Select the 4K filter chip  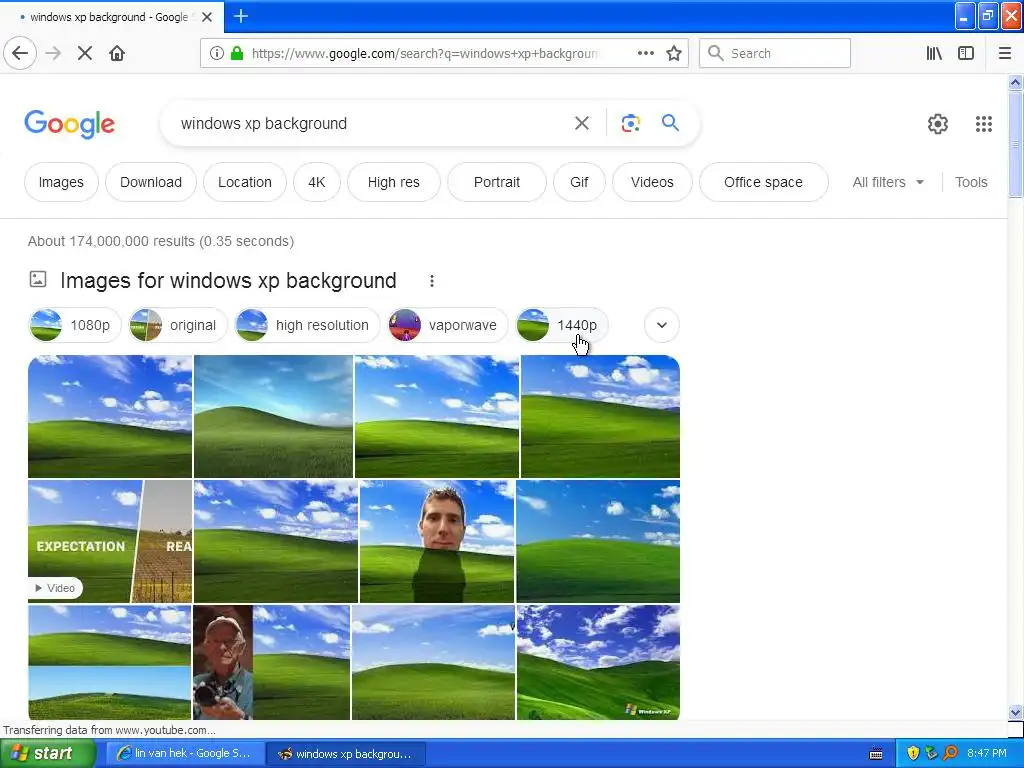[317, 182]
